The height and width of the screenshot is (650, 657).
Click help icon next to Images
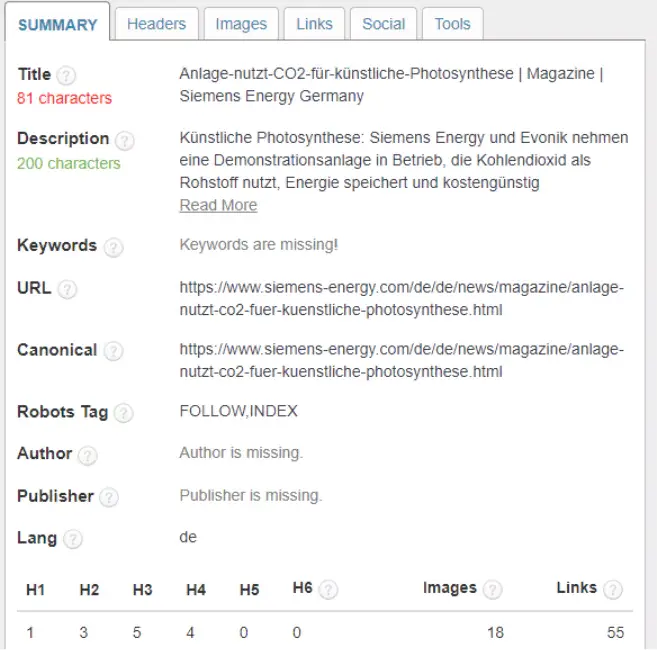[492, 589]
